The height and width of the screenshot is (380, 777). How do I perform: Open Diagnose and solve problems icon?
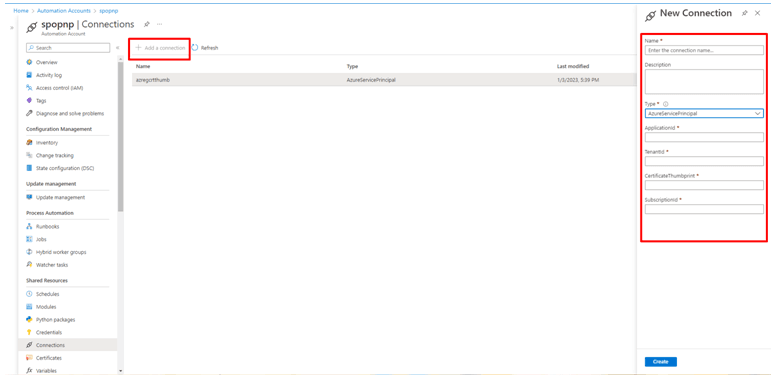pyautogui.click(x=29, y=113)
